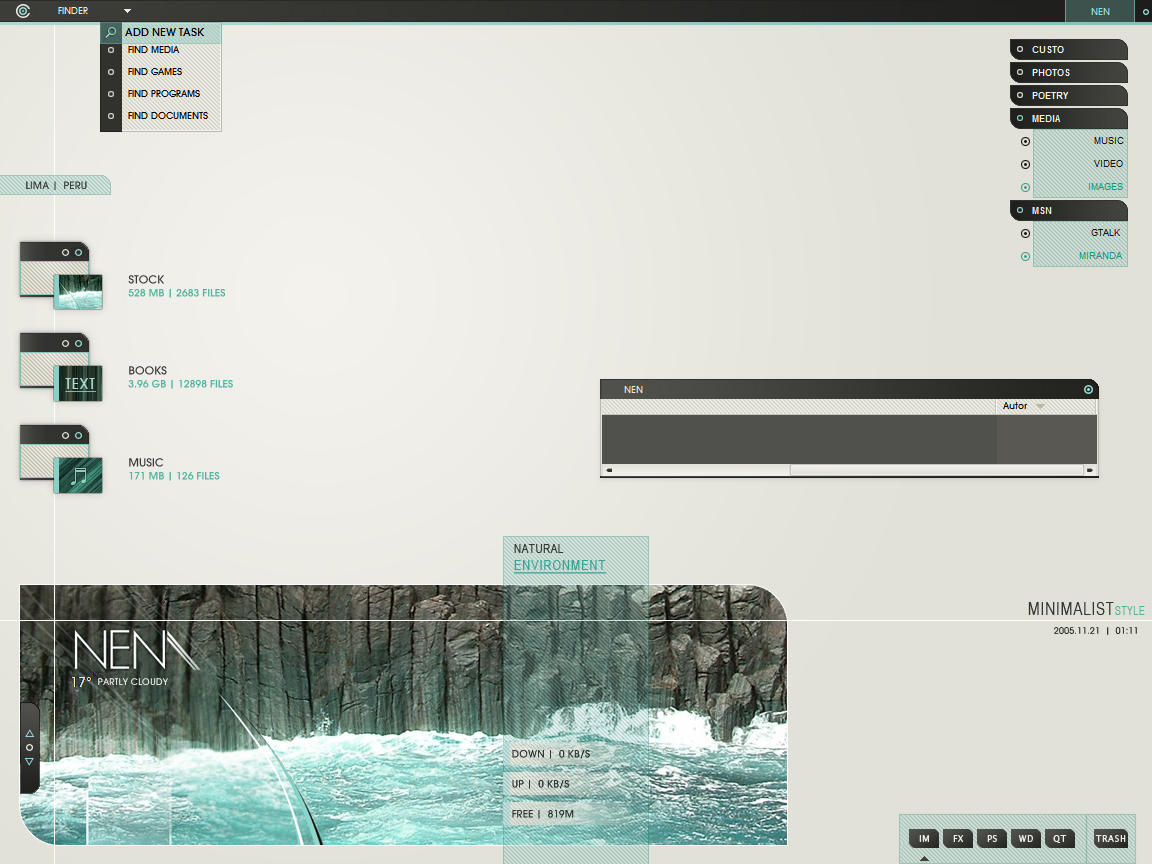Click bullet beside Find Documents
This screenshot has height=864, width=1152.
pyautogui.click(x=111, y=116)
